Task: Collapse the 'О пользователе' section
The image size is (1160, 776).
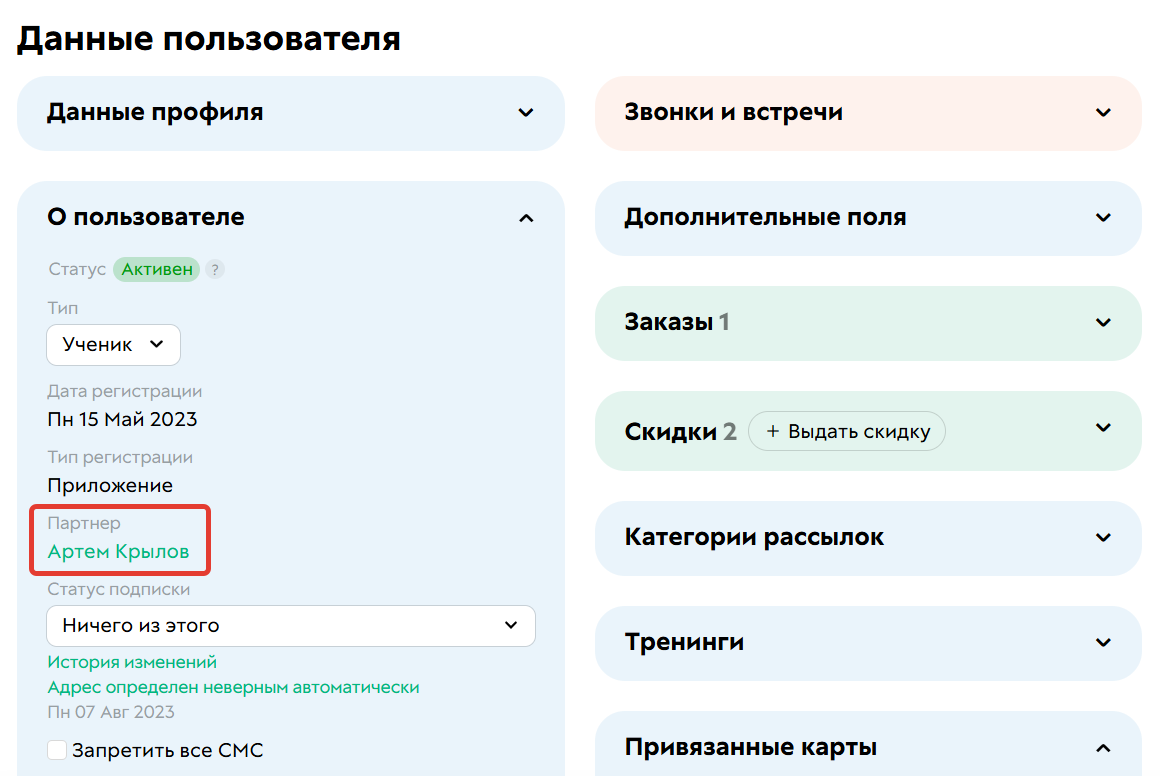Action: [526, 217]
